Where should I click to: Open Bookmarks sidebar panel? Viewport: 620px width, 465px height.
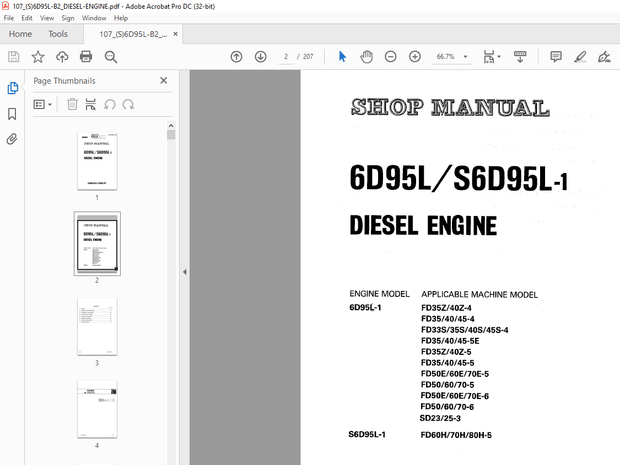pos(12,114)
